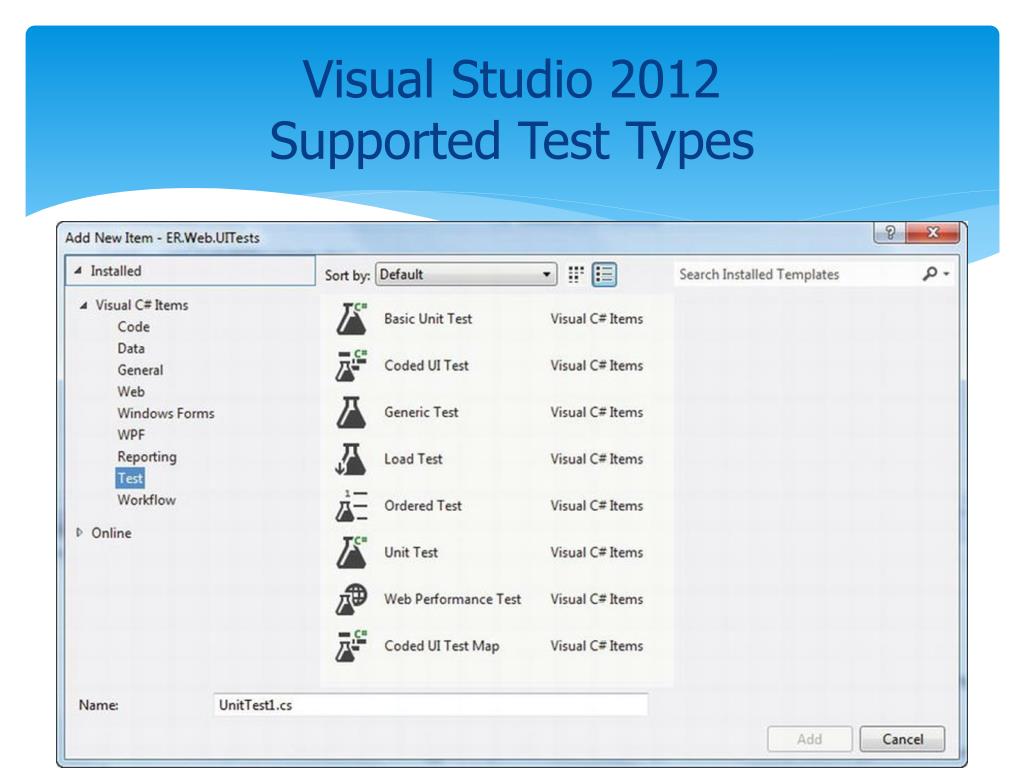Open the search options dropdown arrow
The image size is (1024, 768).
pos(946,274)
